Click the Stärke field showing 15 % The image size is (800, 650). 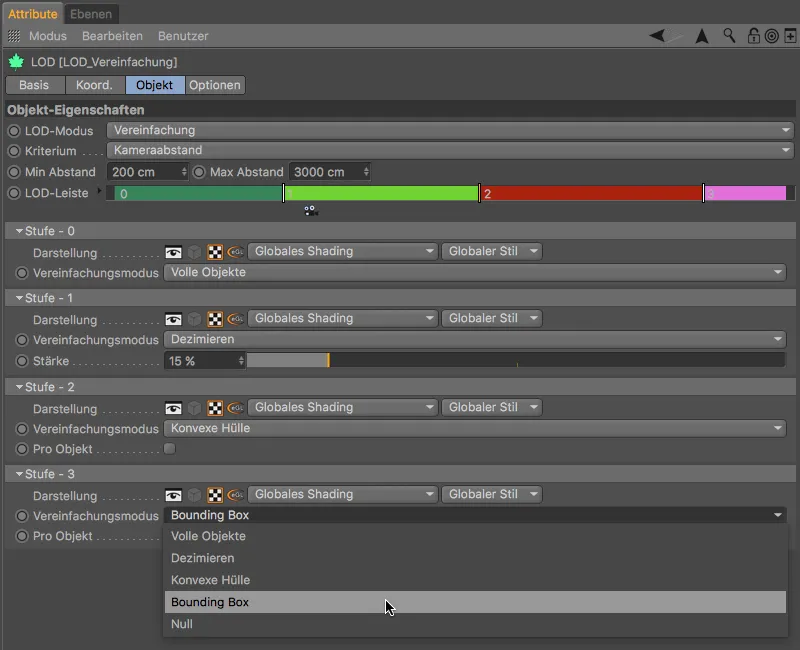point(205,361)
